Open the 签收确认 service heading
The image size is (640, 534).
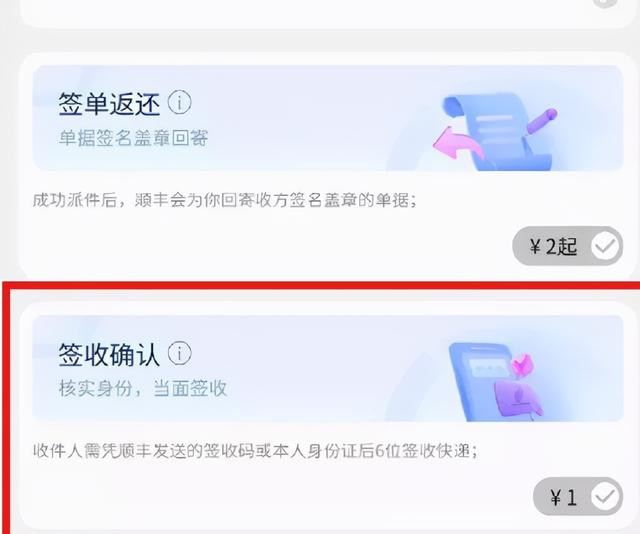click(x=109, y=354)
